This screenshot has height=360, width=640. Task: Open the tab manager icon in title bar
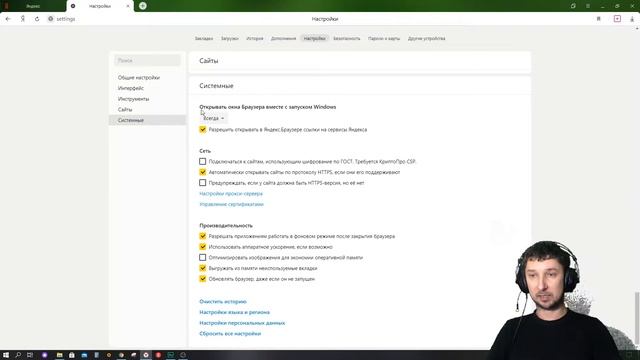[x=573, y=6]
